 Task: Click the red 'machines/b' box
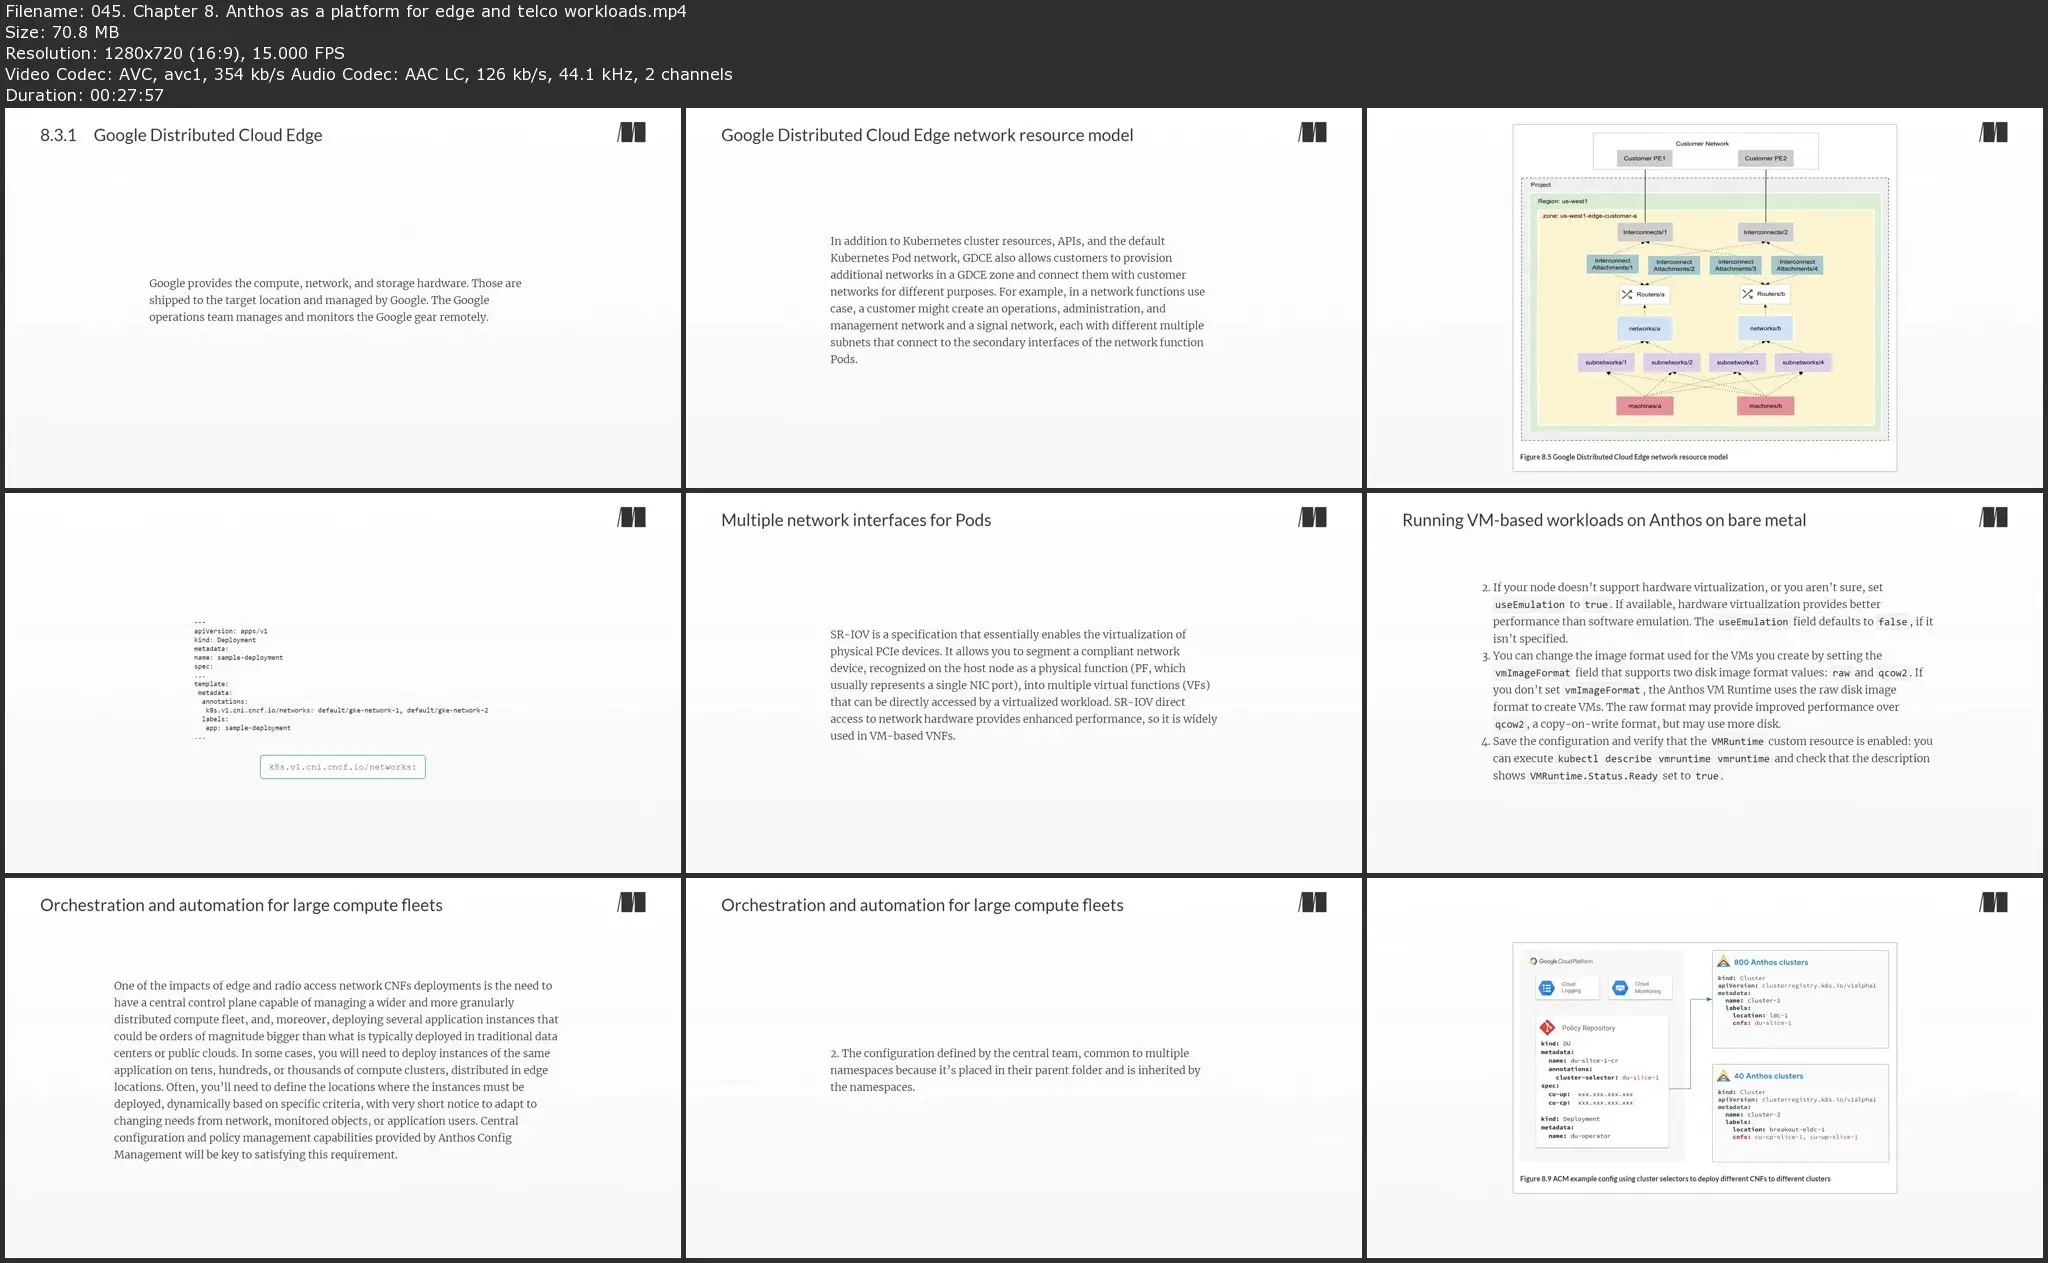pyautogui.click(x=1765, y=405)
